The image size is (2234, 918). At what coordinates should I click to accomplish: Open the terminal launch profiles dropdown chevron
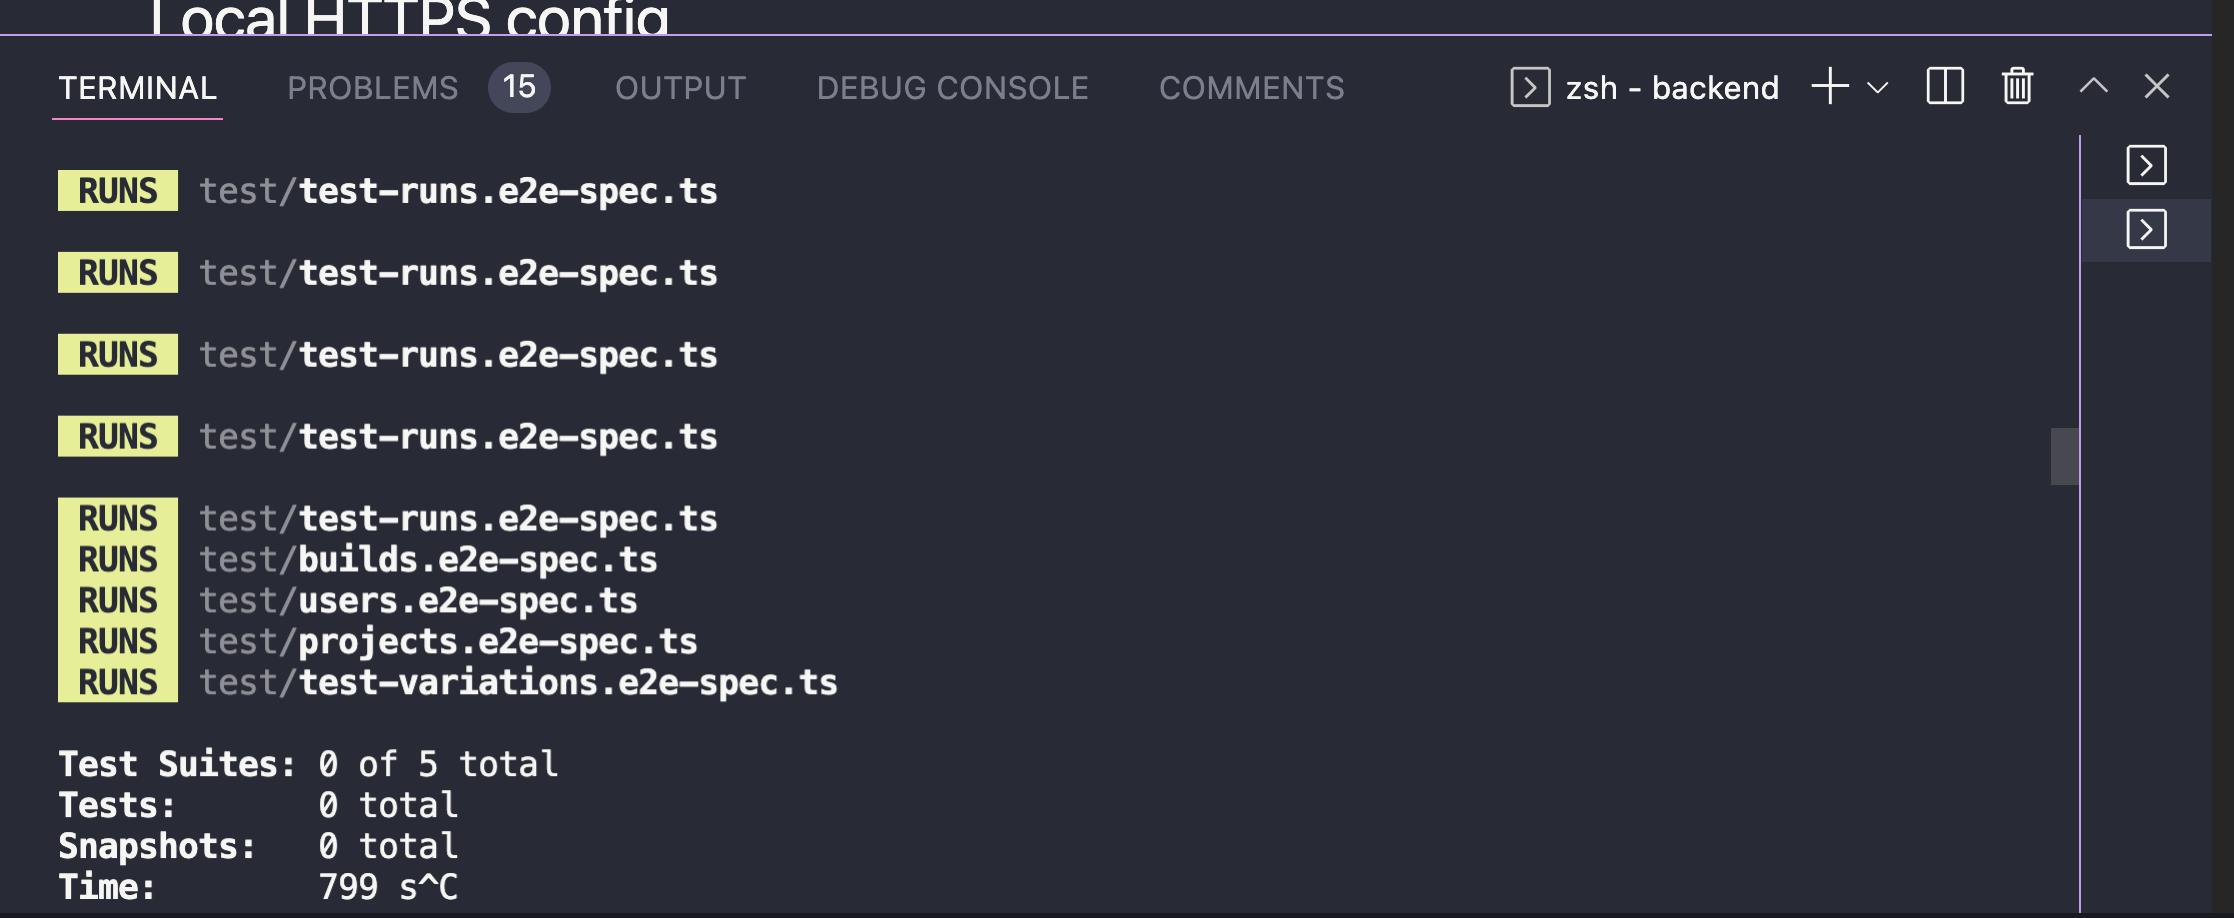pyautogui.click(x=1878, y=89)
